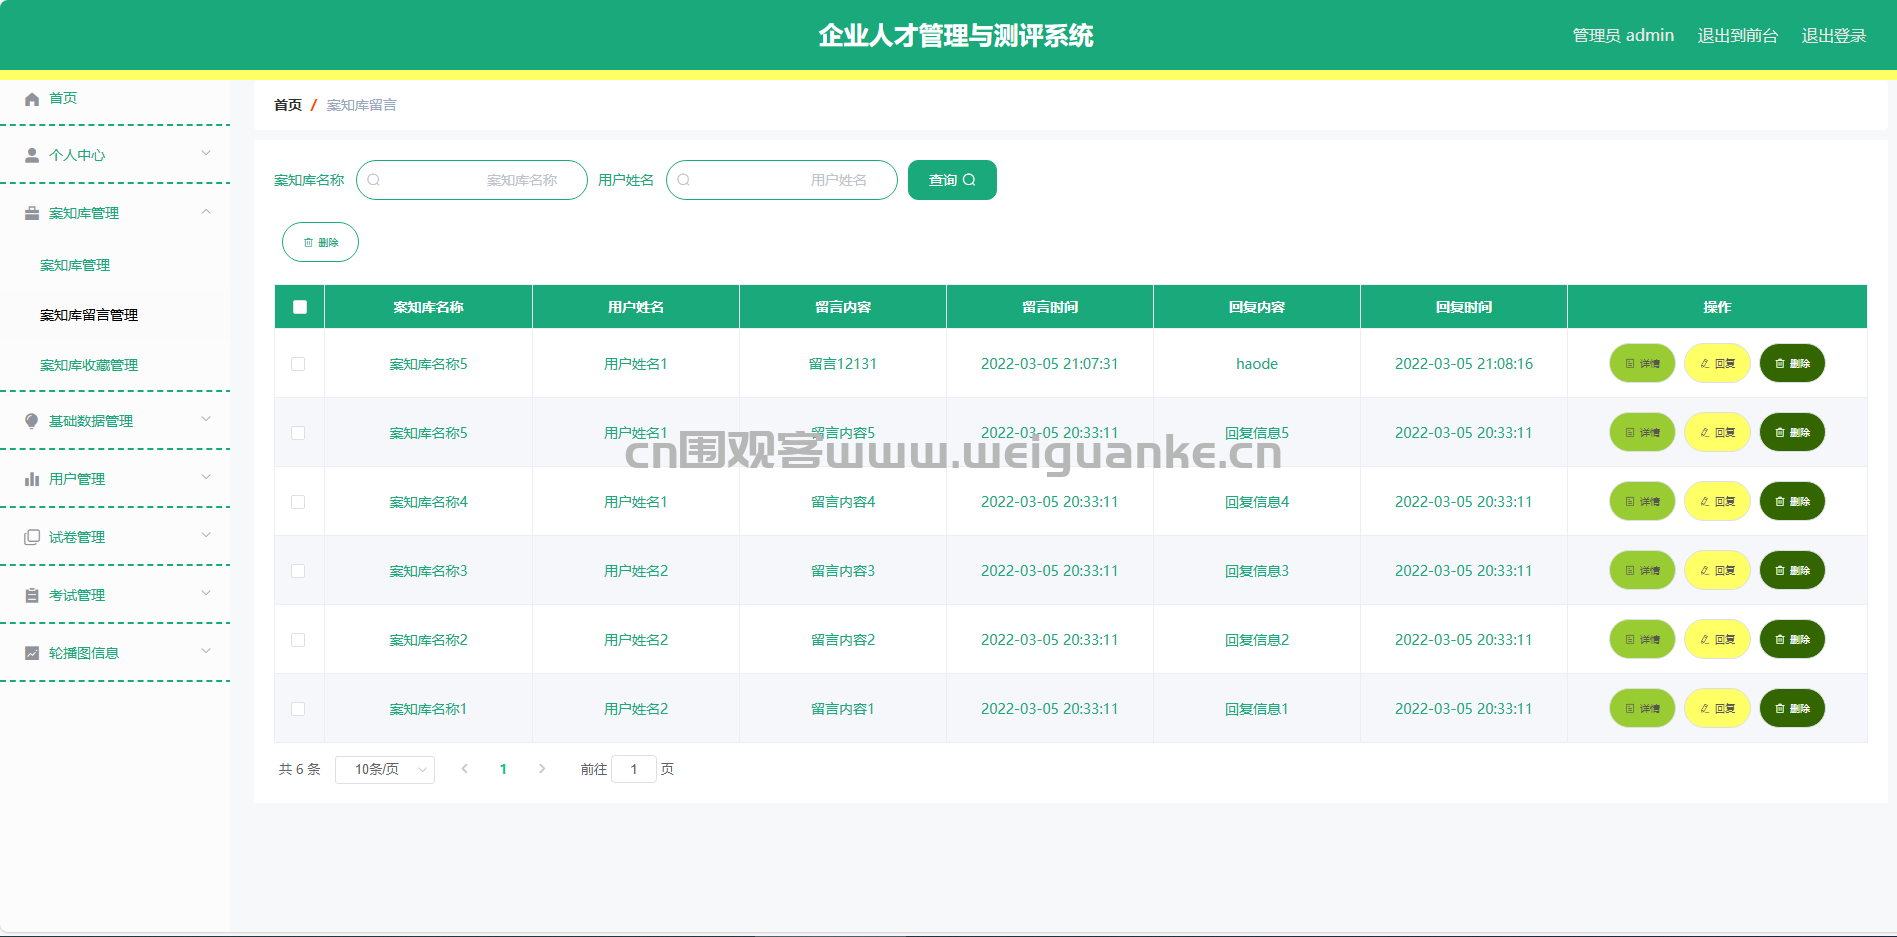Open 详情 for 留言内容4 row

tap(1642, 501)
